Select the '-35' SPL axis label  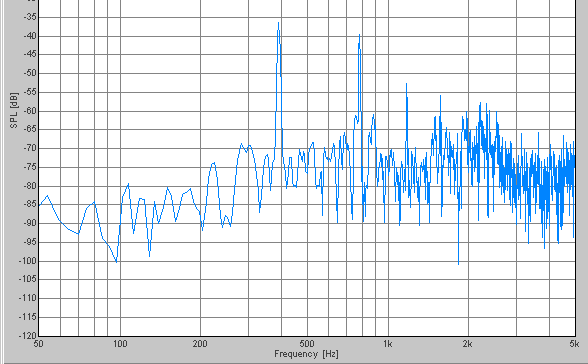30,17
